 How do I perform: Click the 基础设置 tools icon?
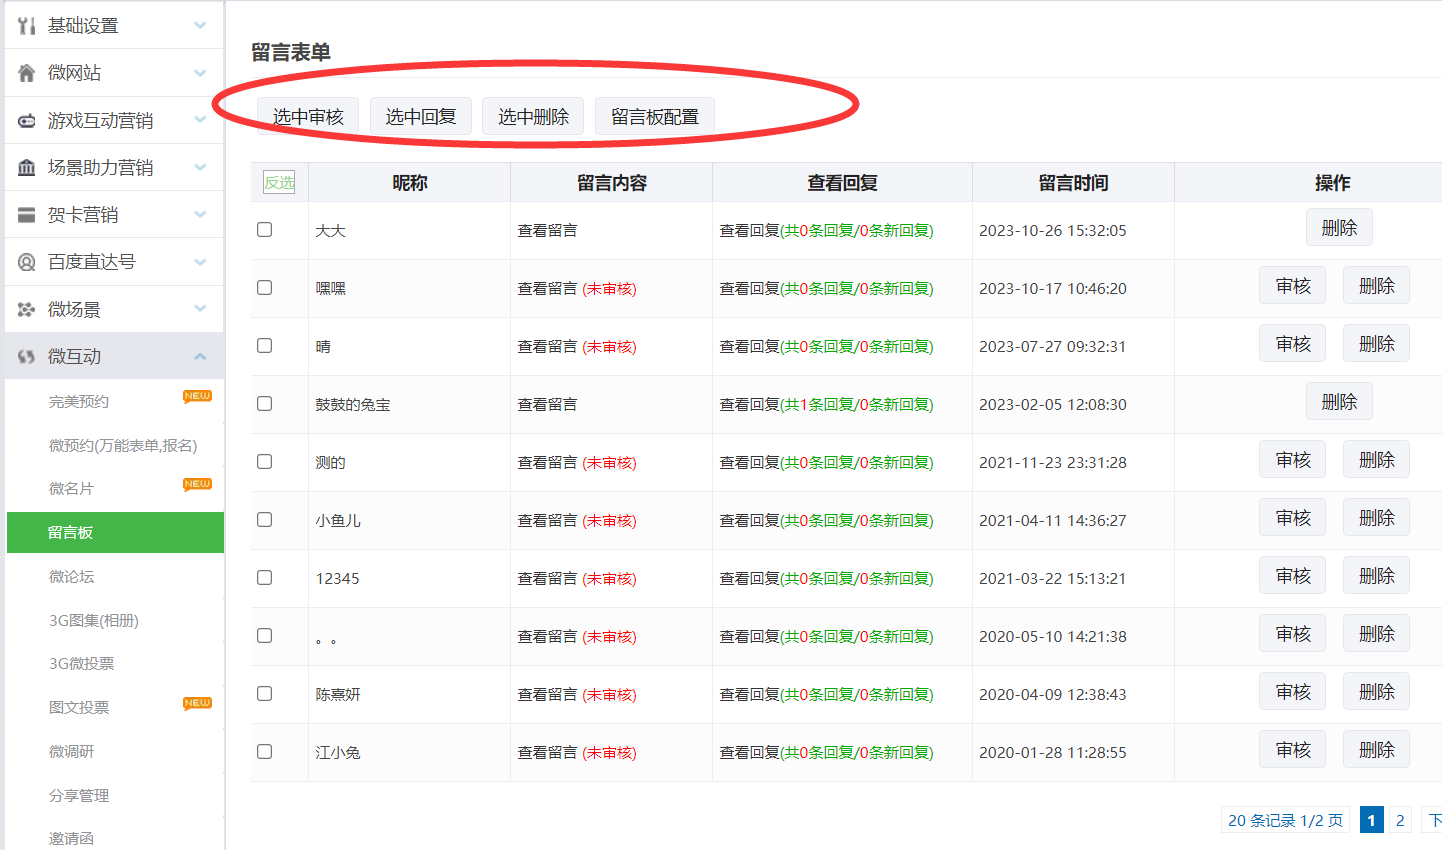tap(27, 26)
